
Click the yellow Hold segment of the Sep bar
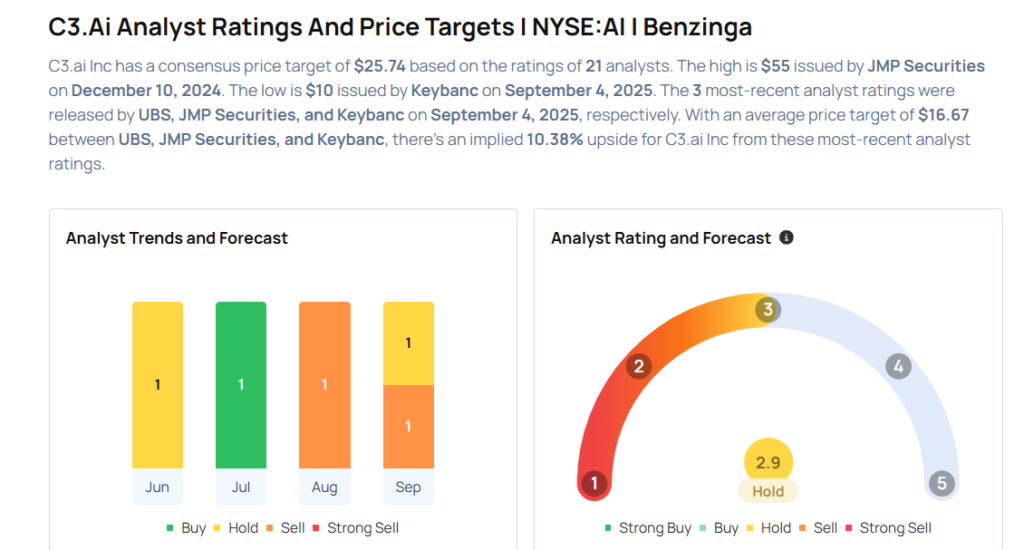[408, 343]
